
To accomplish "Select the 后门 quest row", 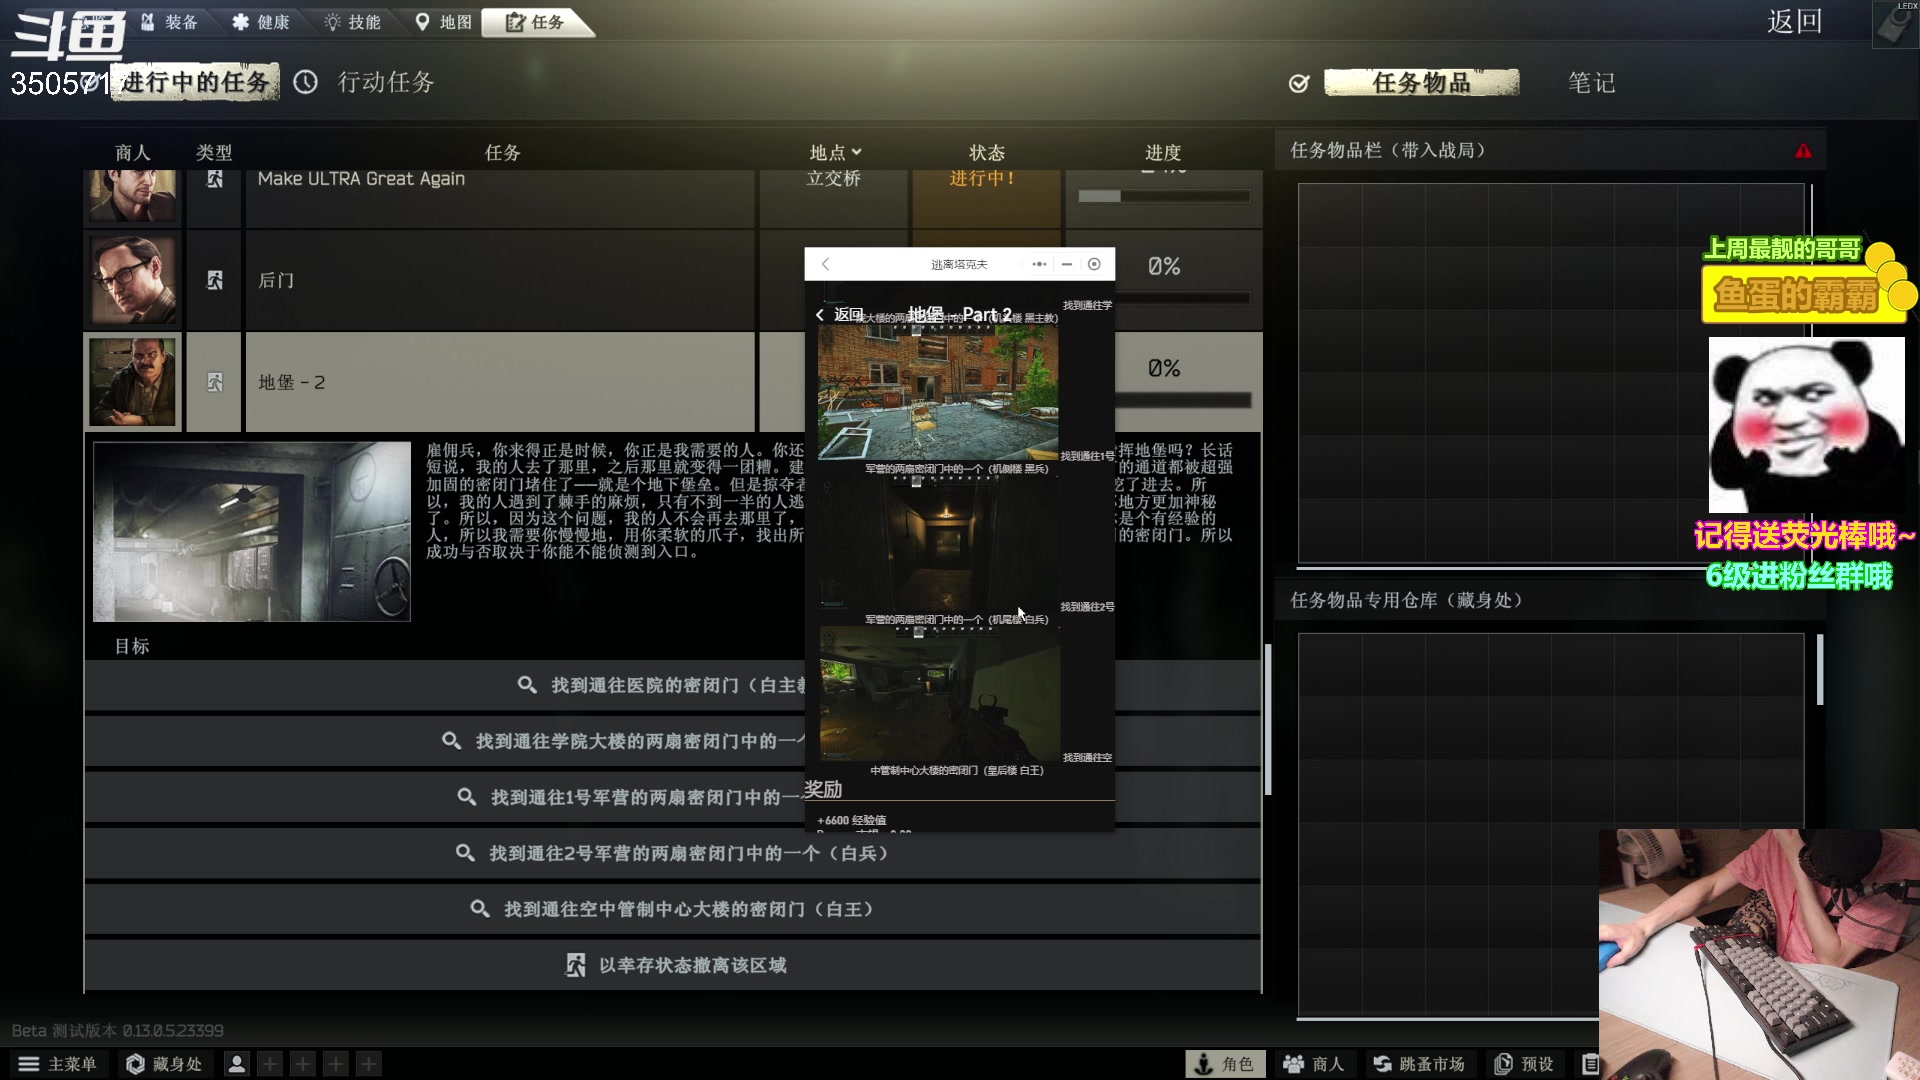I will point(500,280).
